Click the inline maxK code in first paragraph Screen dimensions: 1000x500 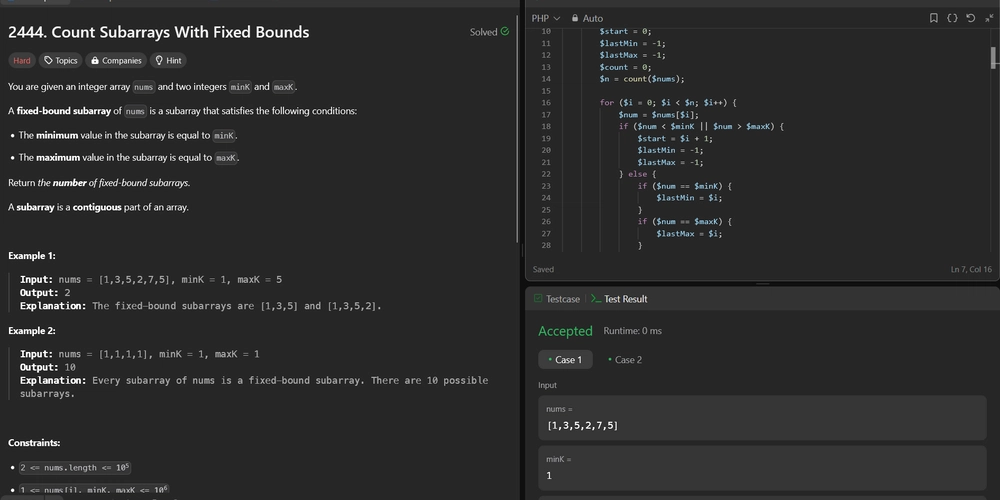[x=284, y=87]
